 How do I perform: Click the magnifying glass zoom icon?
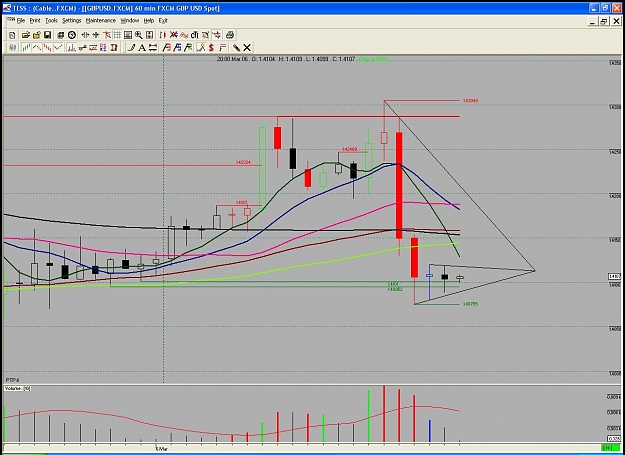[138, 35]
